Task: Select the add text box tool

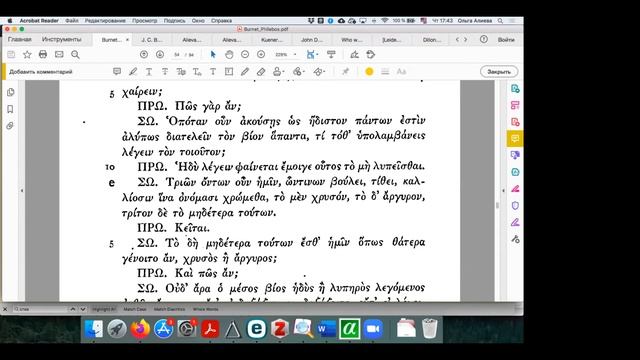Action: [x=229, y=71]
